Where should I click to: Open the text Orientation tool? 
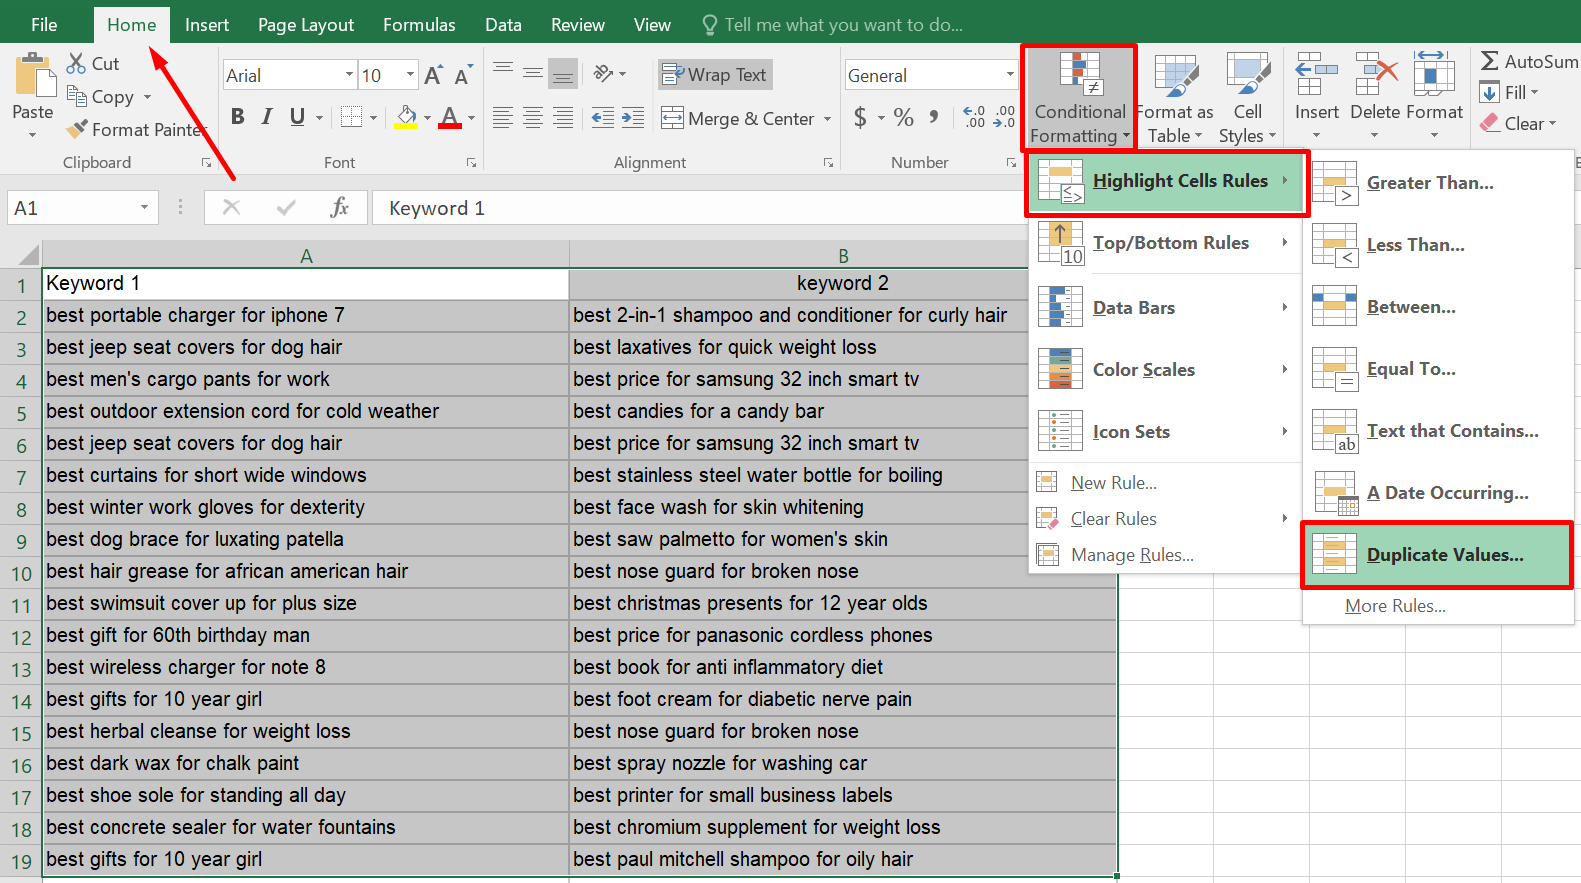tap(603, 73)
